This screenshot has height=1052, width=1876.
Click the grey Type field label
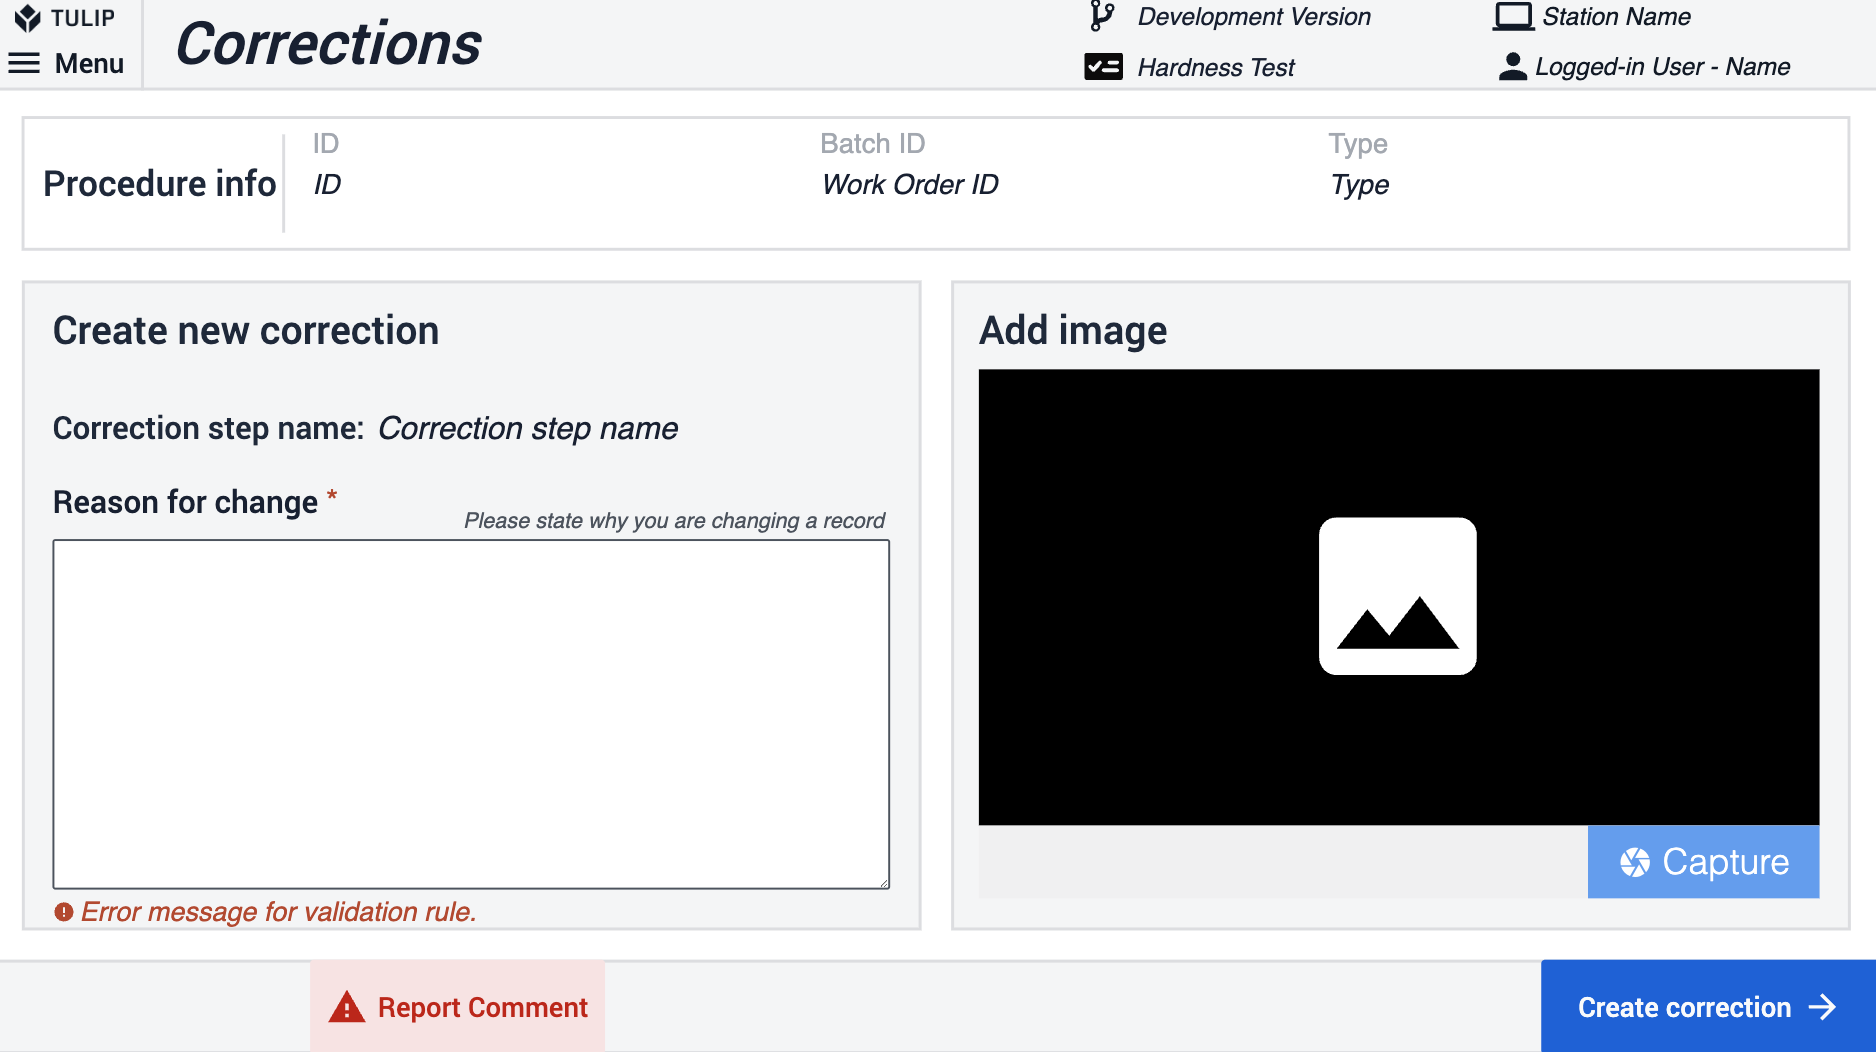1358,144
